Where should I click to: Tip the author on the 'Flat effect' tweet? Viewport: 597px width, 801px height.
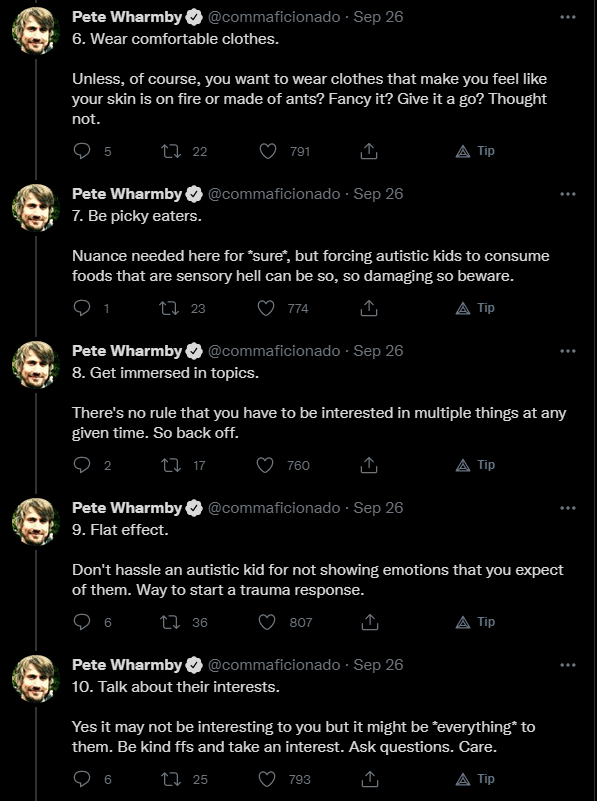[475, 622]
